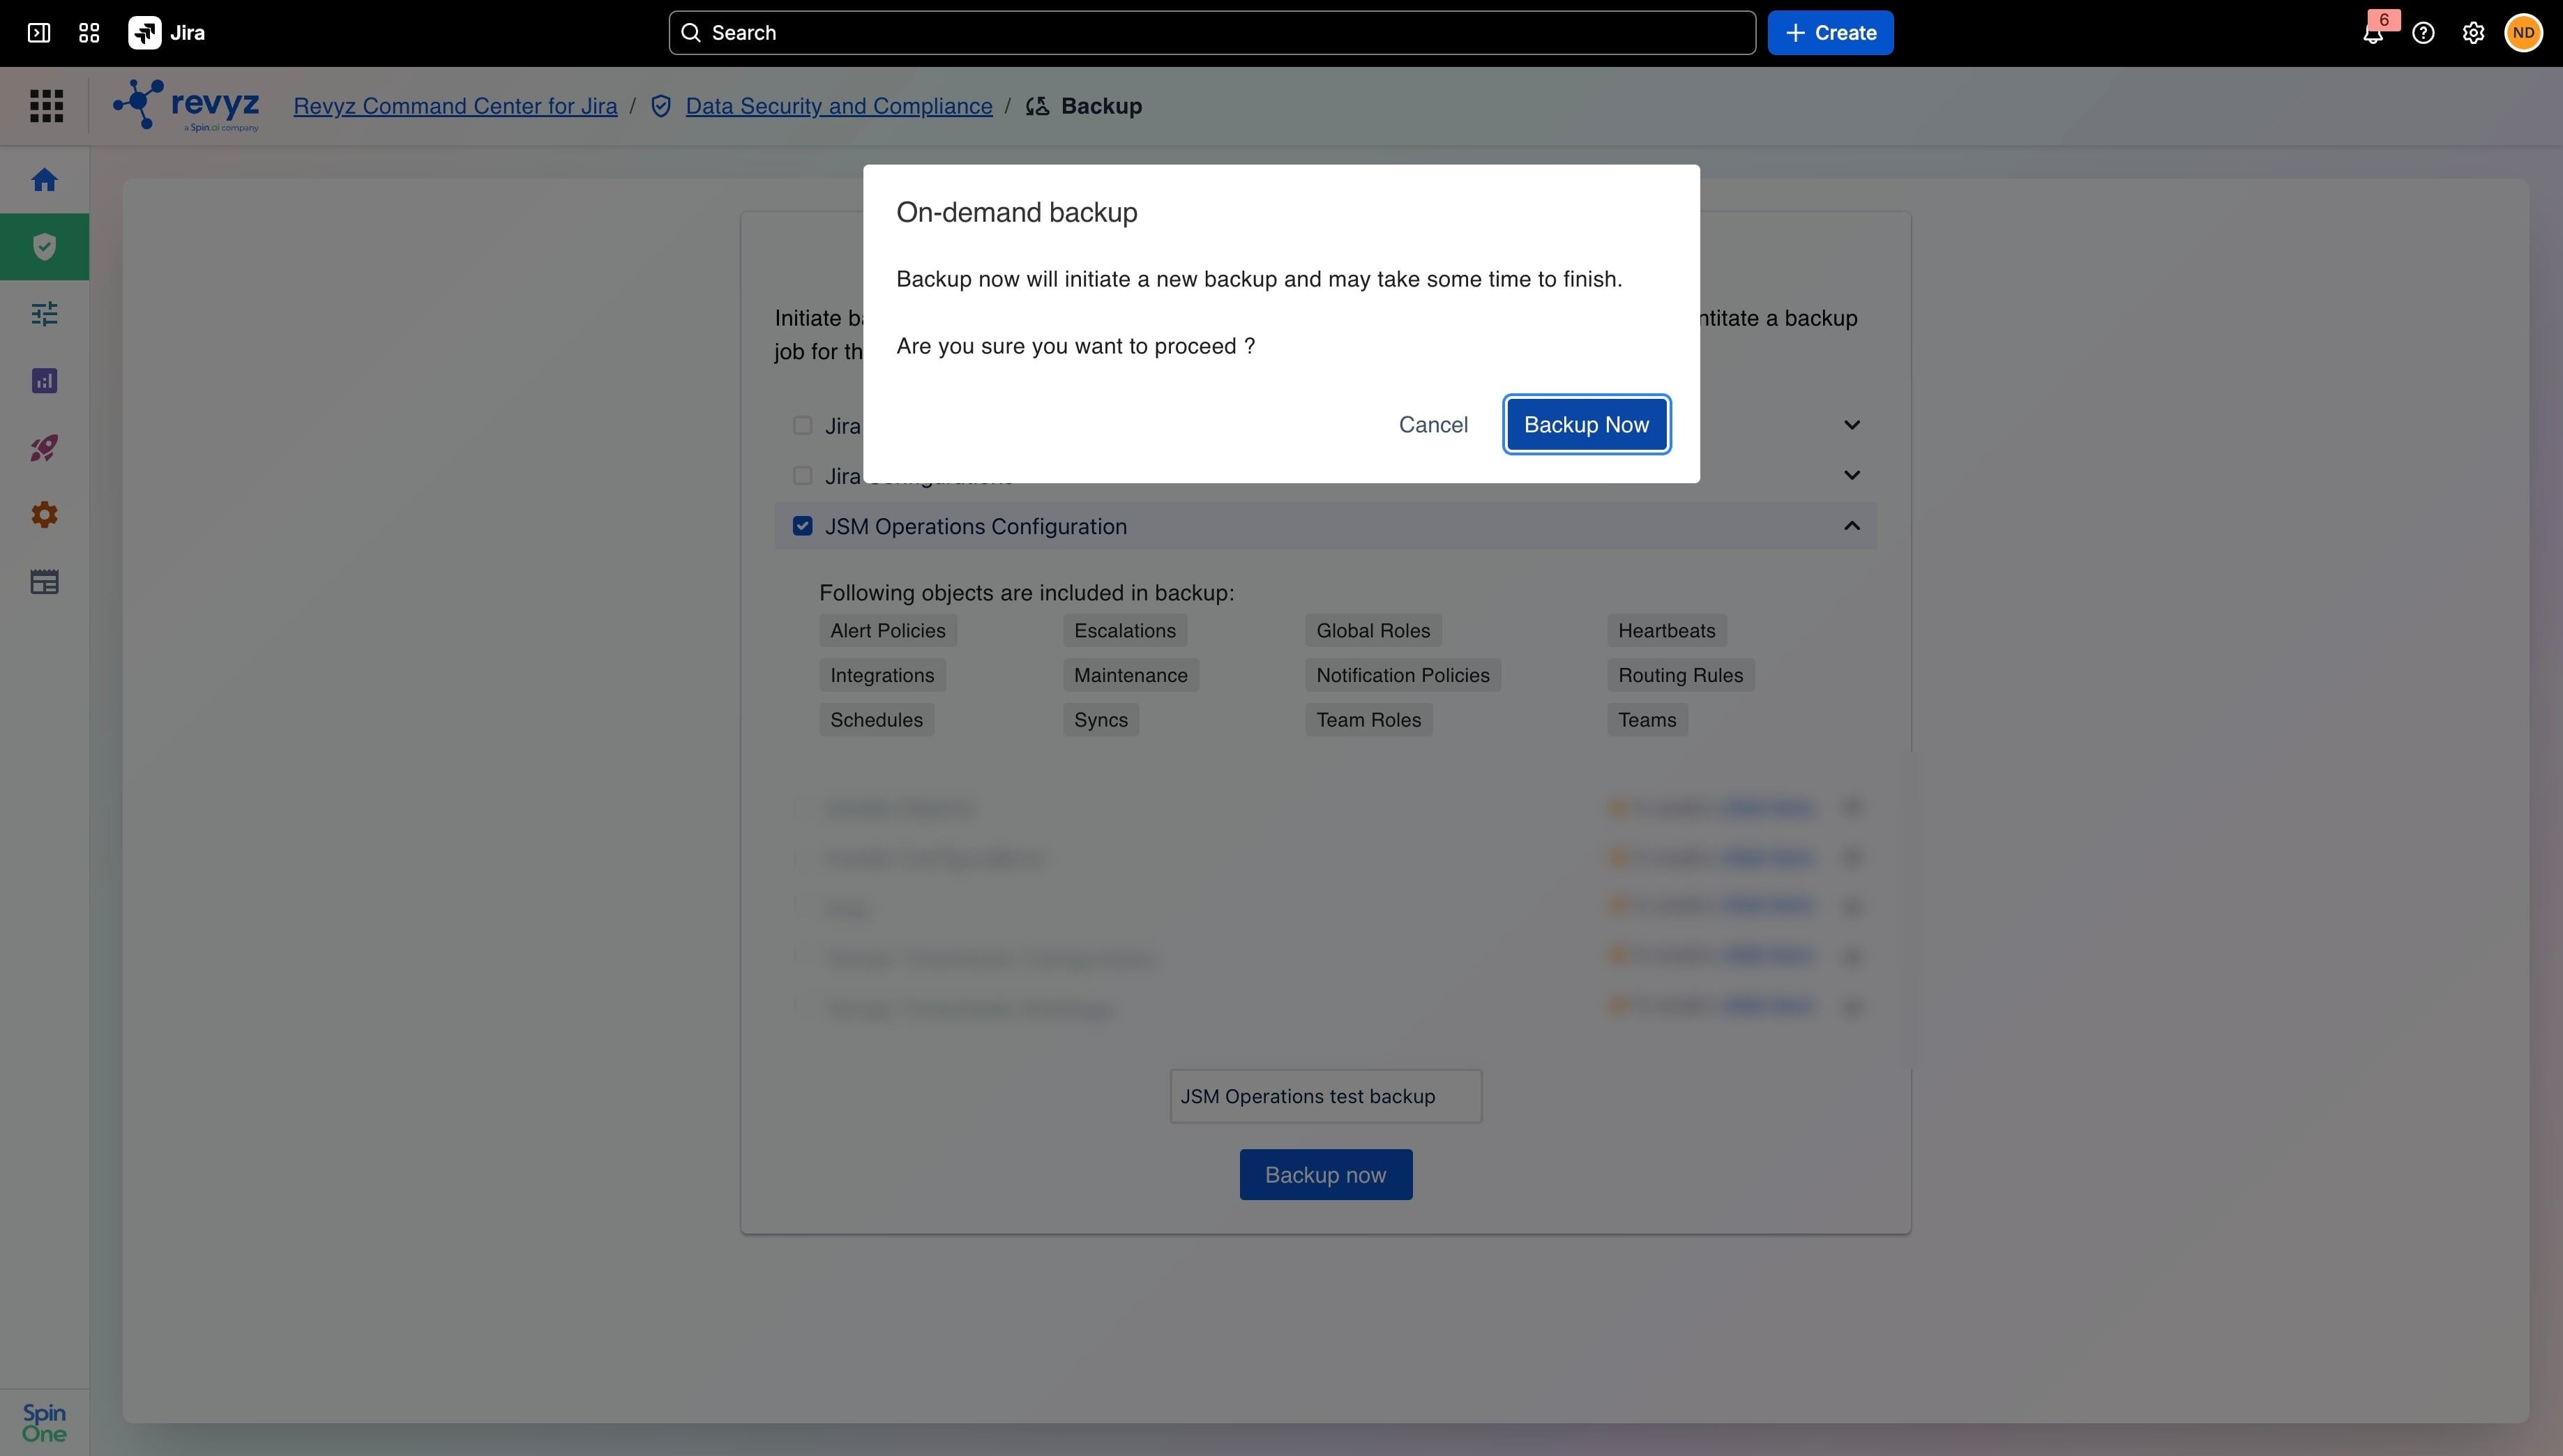The width and height of the screenshot is (2563, 1456).
Task: Expand the first Jira row chevron
Action: pos(1852,425)
